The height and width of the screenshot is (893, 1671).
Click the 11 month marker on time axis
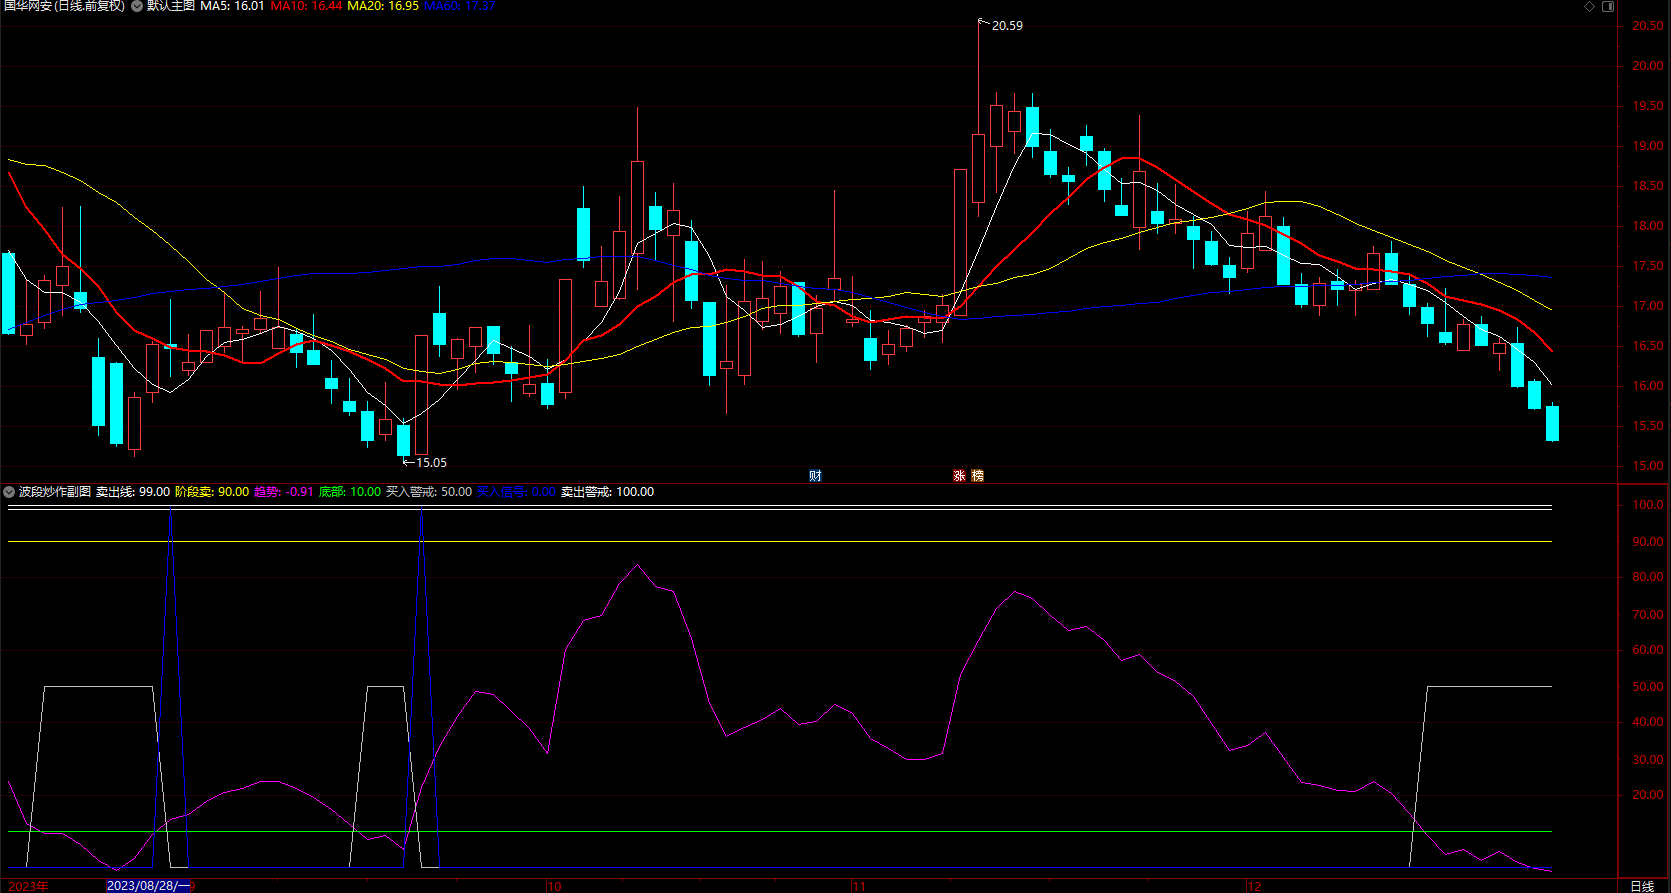(x=859, y=886)
